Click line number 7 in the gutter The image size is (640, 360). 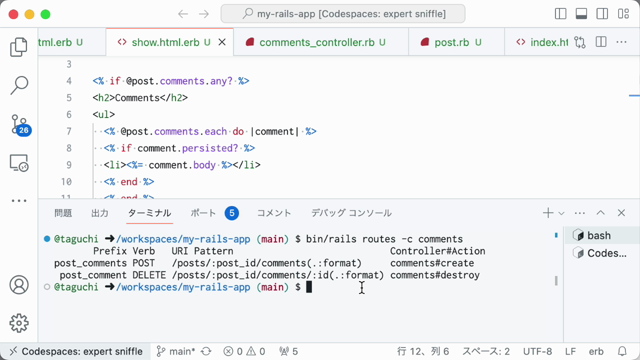[x=69, y=131]
